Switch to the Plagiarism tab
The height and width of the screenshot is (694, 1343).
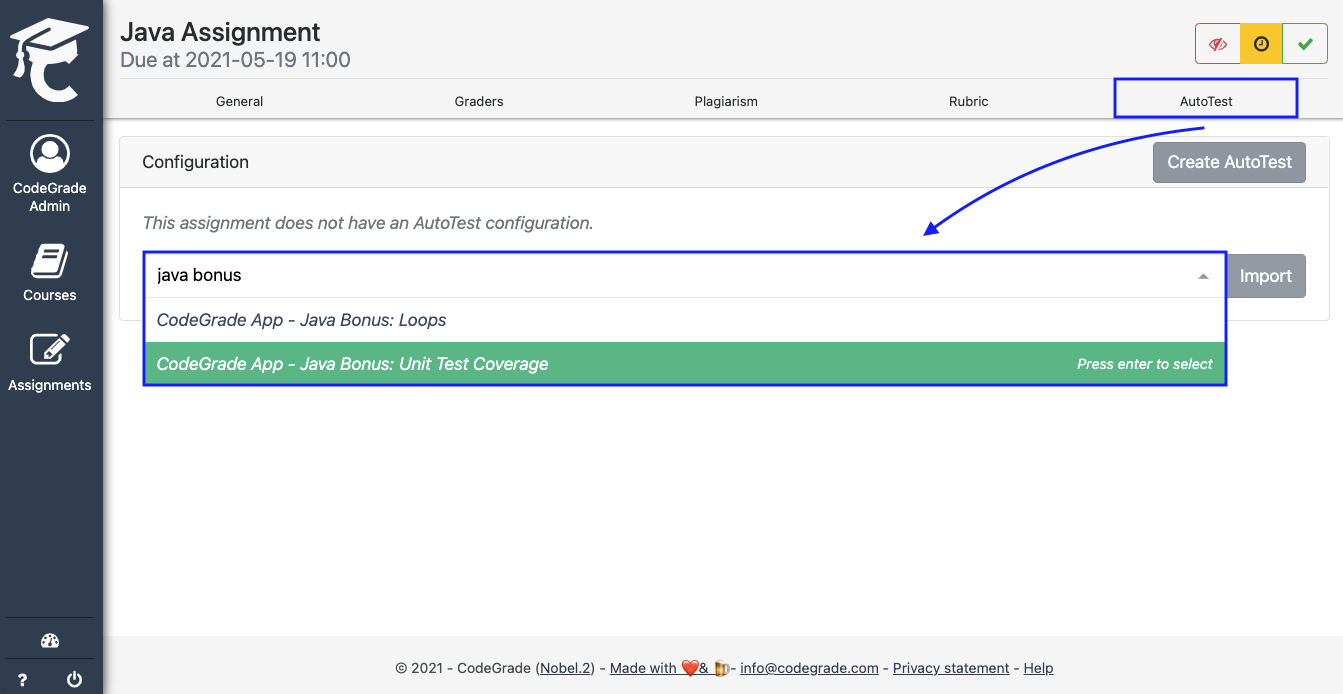point(726,101)
